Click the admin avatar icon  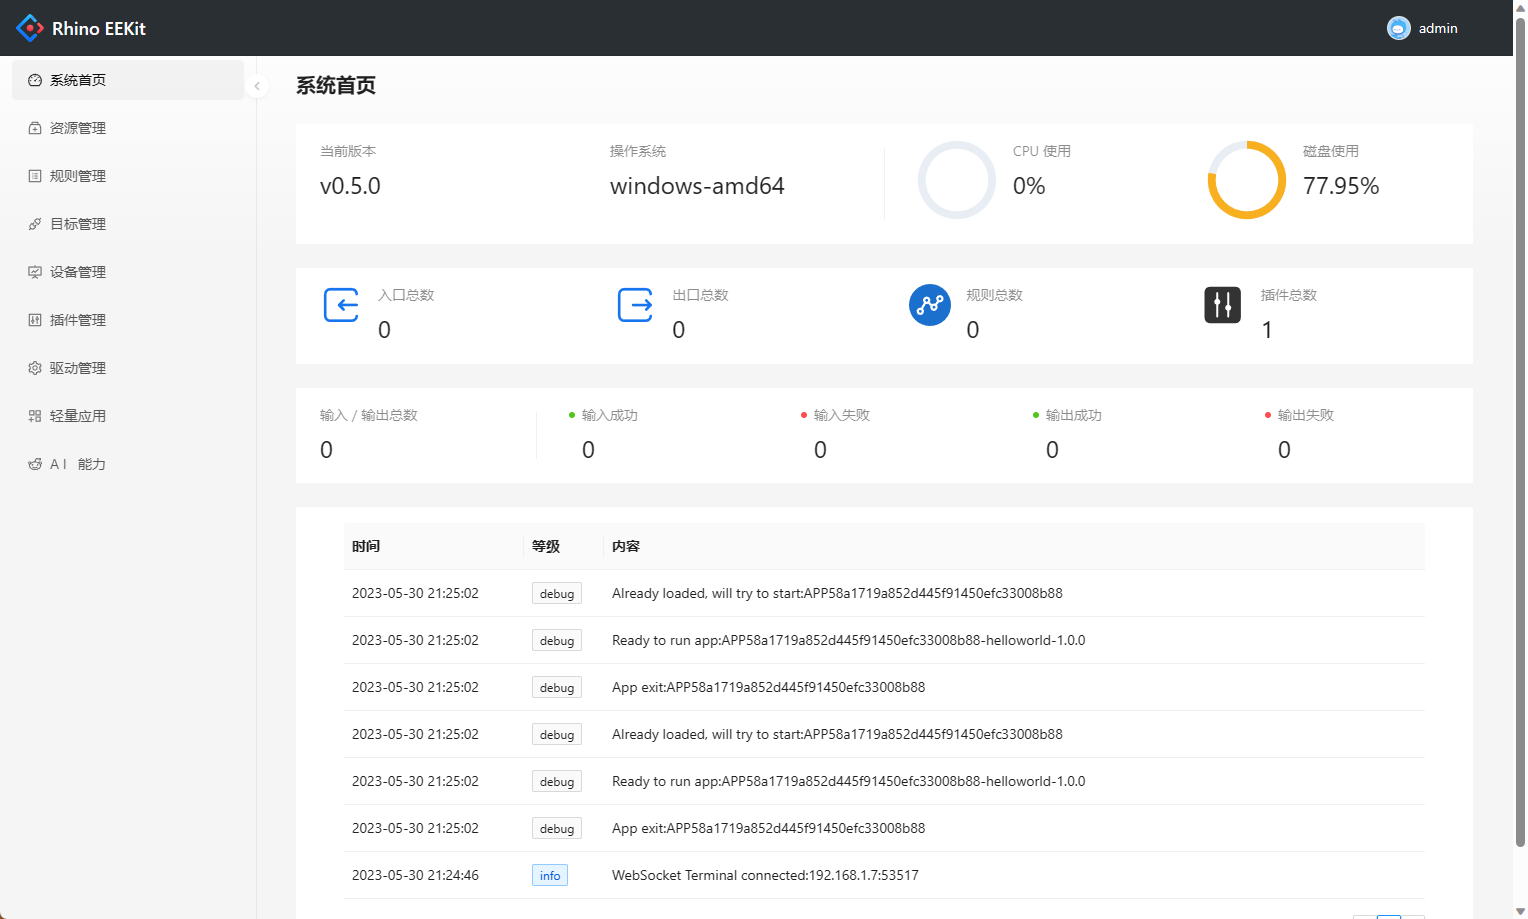(x=1398, y=28)
